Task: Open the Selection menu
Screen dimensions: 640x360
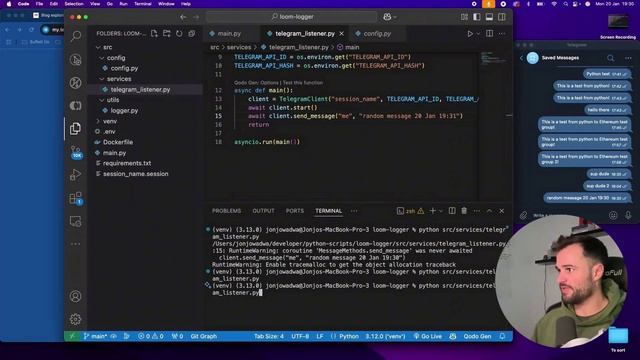Action: click(x=74, y=4)
